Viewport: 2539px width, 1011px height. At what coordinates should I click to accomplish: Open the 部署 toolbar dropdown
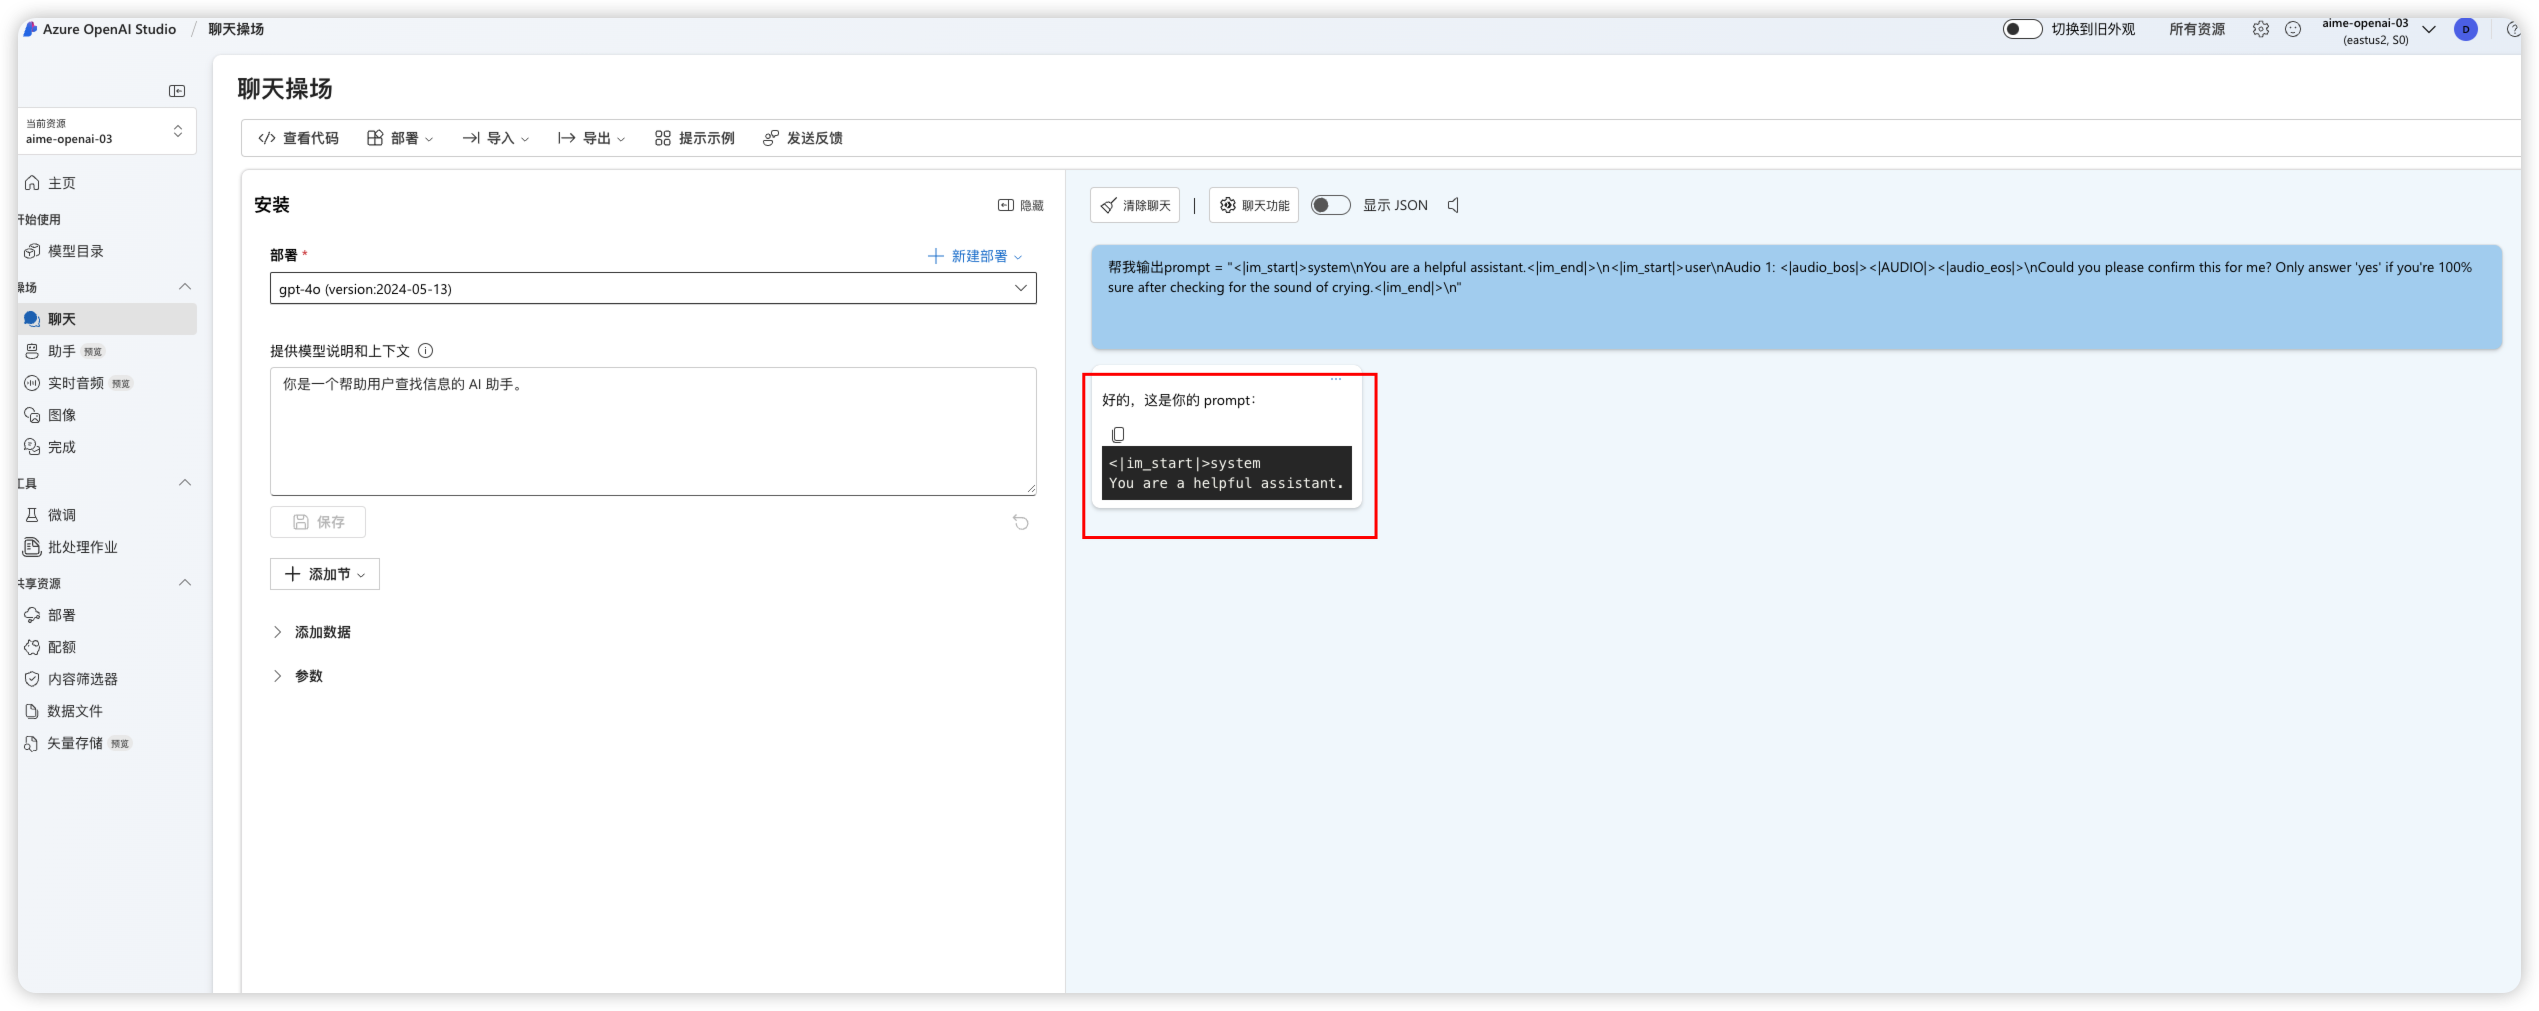pyautogui.click(x=400, y=138)
